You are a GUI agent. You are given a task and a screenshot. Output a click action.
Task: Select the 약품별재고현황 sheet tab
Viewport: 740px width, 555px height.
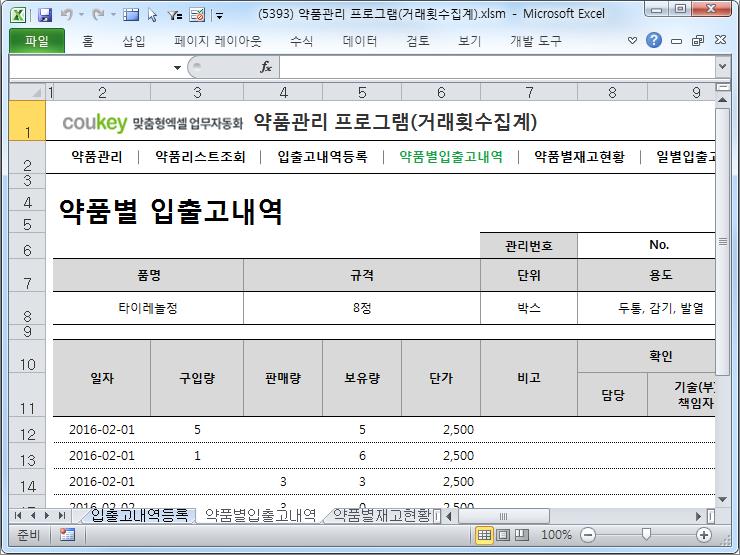[381, 515]
